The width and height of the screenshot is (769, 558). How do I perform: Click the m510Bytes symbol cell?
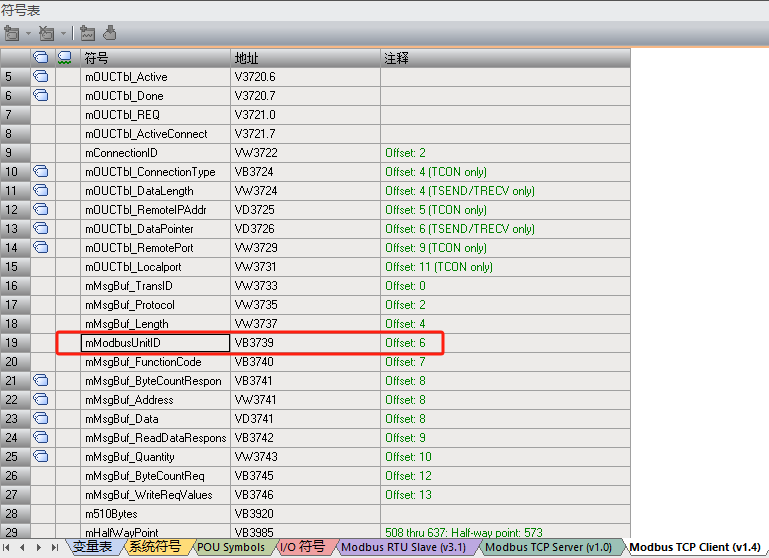point(155,513)
